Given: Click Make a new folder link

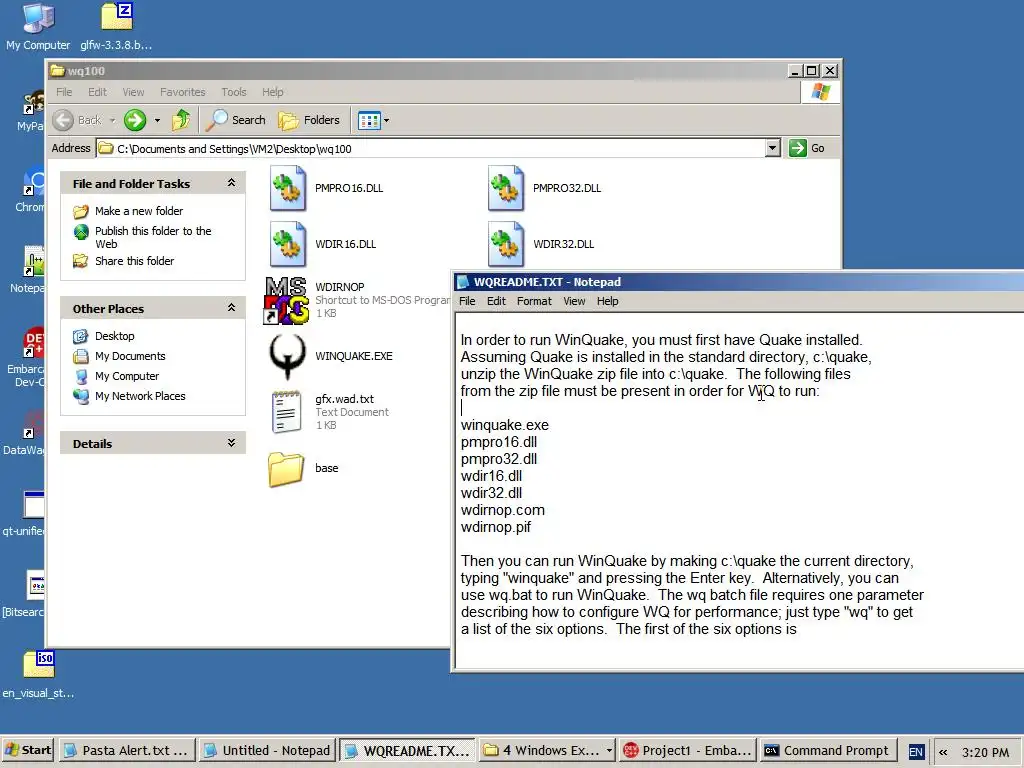Looking at the screenshot, I should click(139, 211).
